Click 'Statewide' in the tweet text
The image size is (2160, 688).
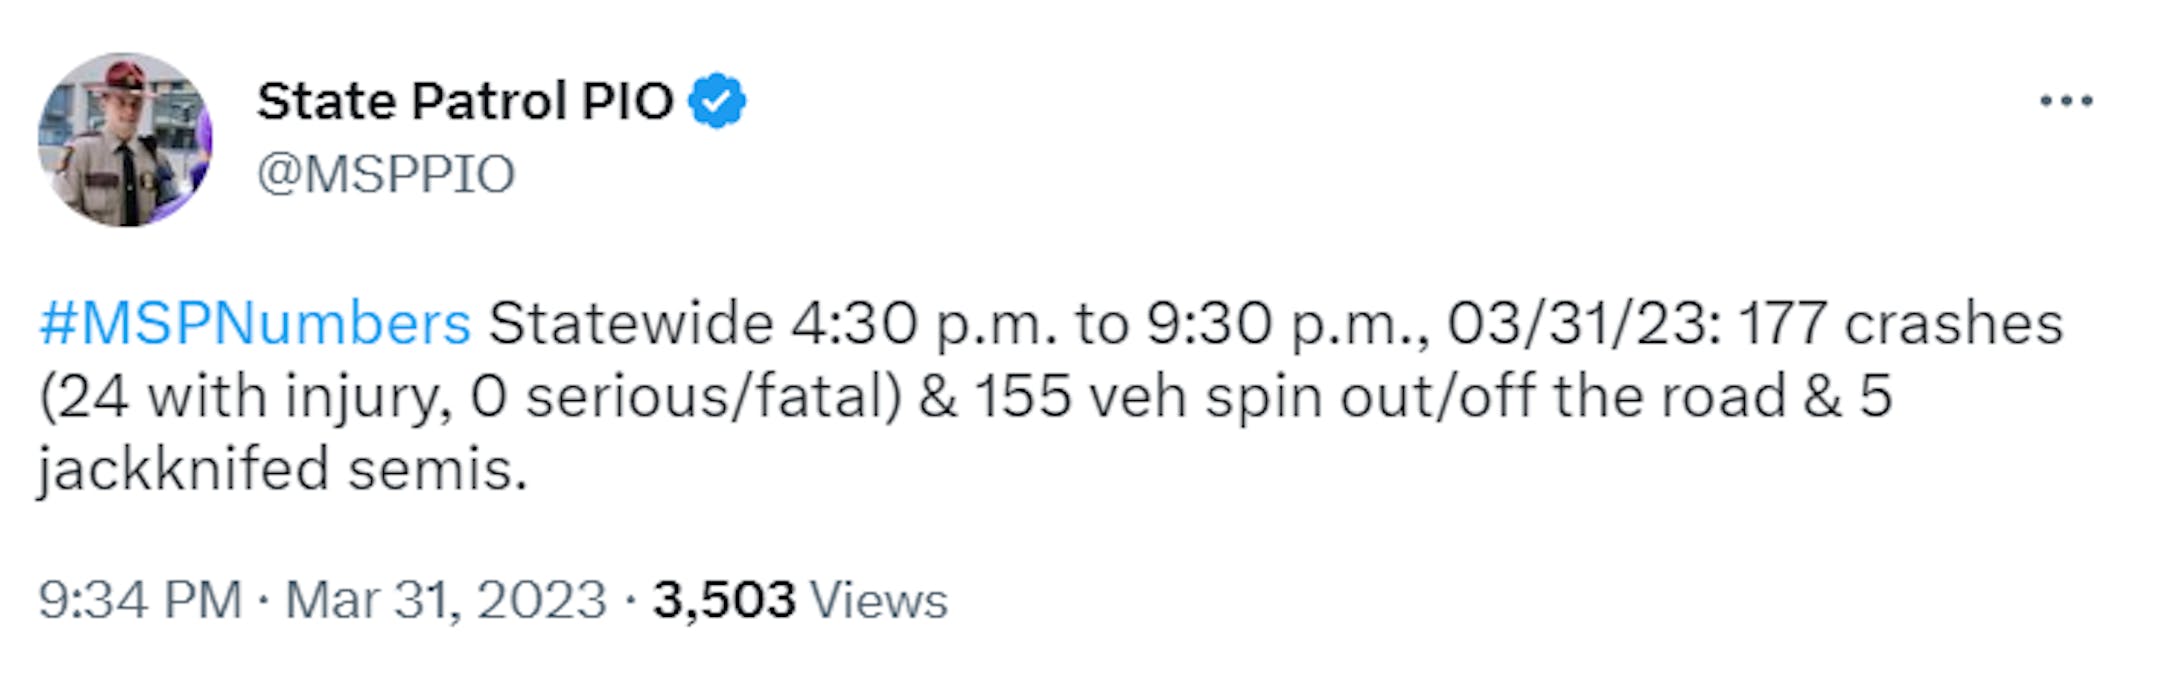pyautogui.click(x=631, y=323)
